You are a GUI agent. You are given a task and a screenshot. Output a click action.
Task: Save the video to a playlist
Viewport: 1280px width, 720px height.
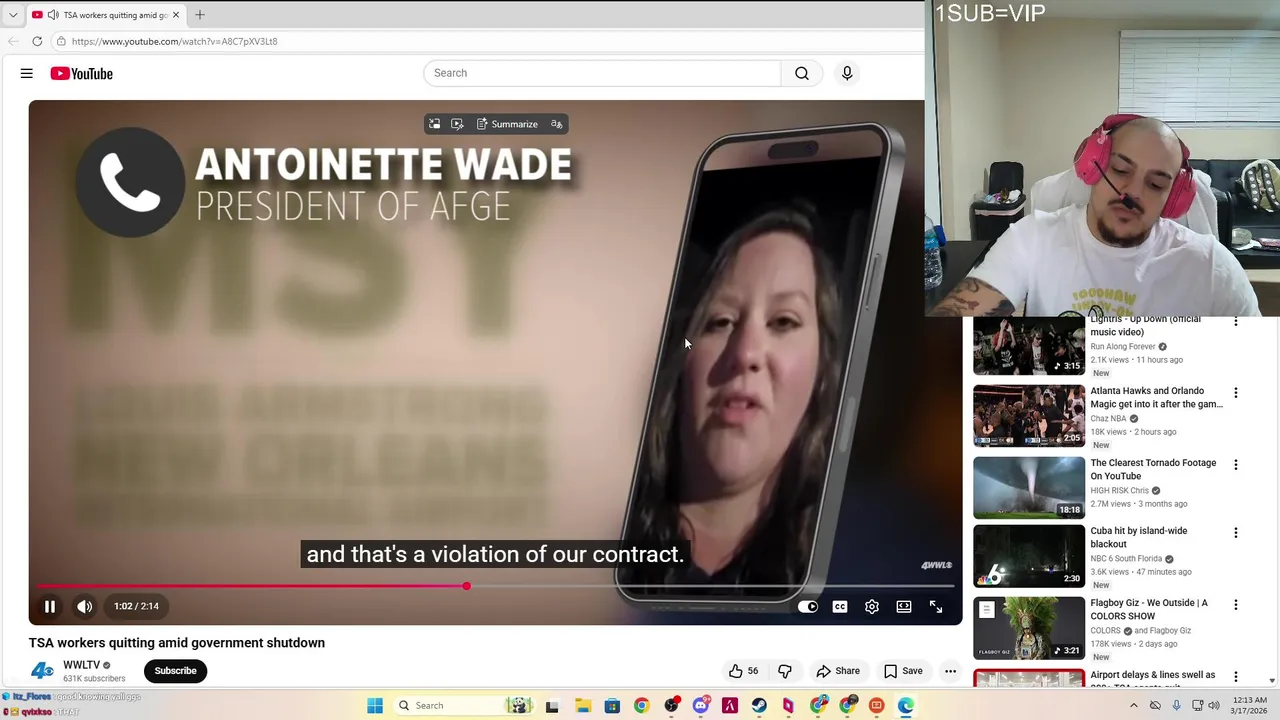click(903, 671)
